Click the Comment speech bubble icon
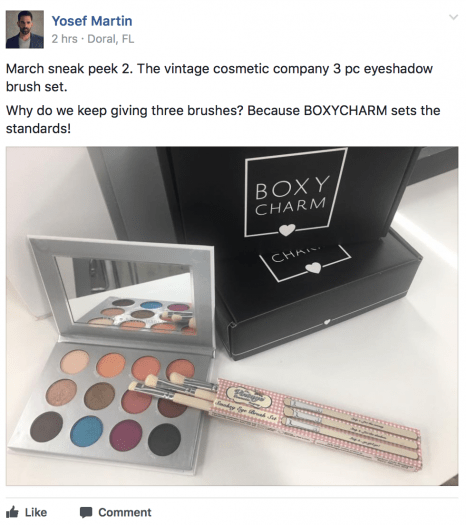This screenshot has width=466, height=525. point(86,512)
